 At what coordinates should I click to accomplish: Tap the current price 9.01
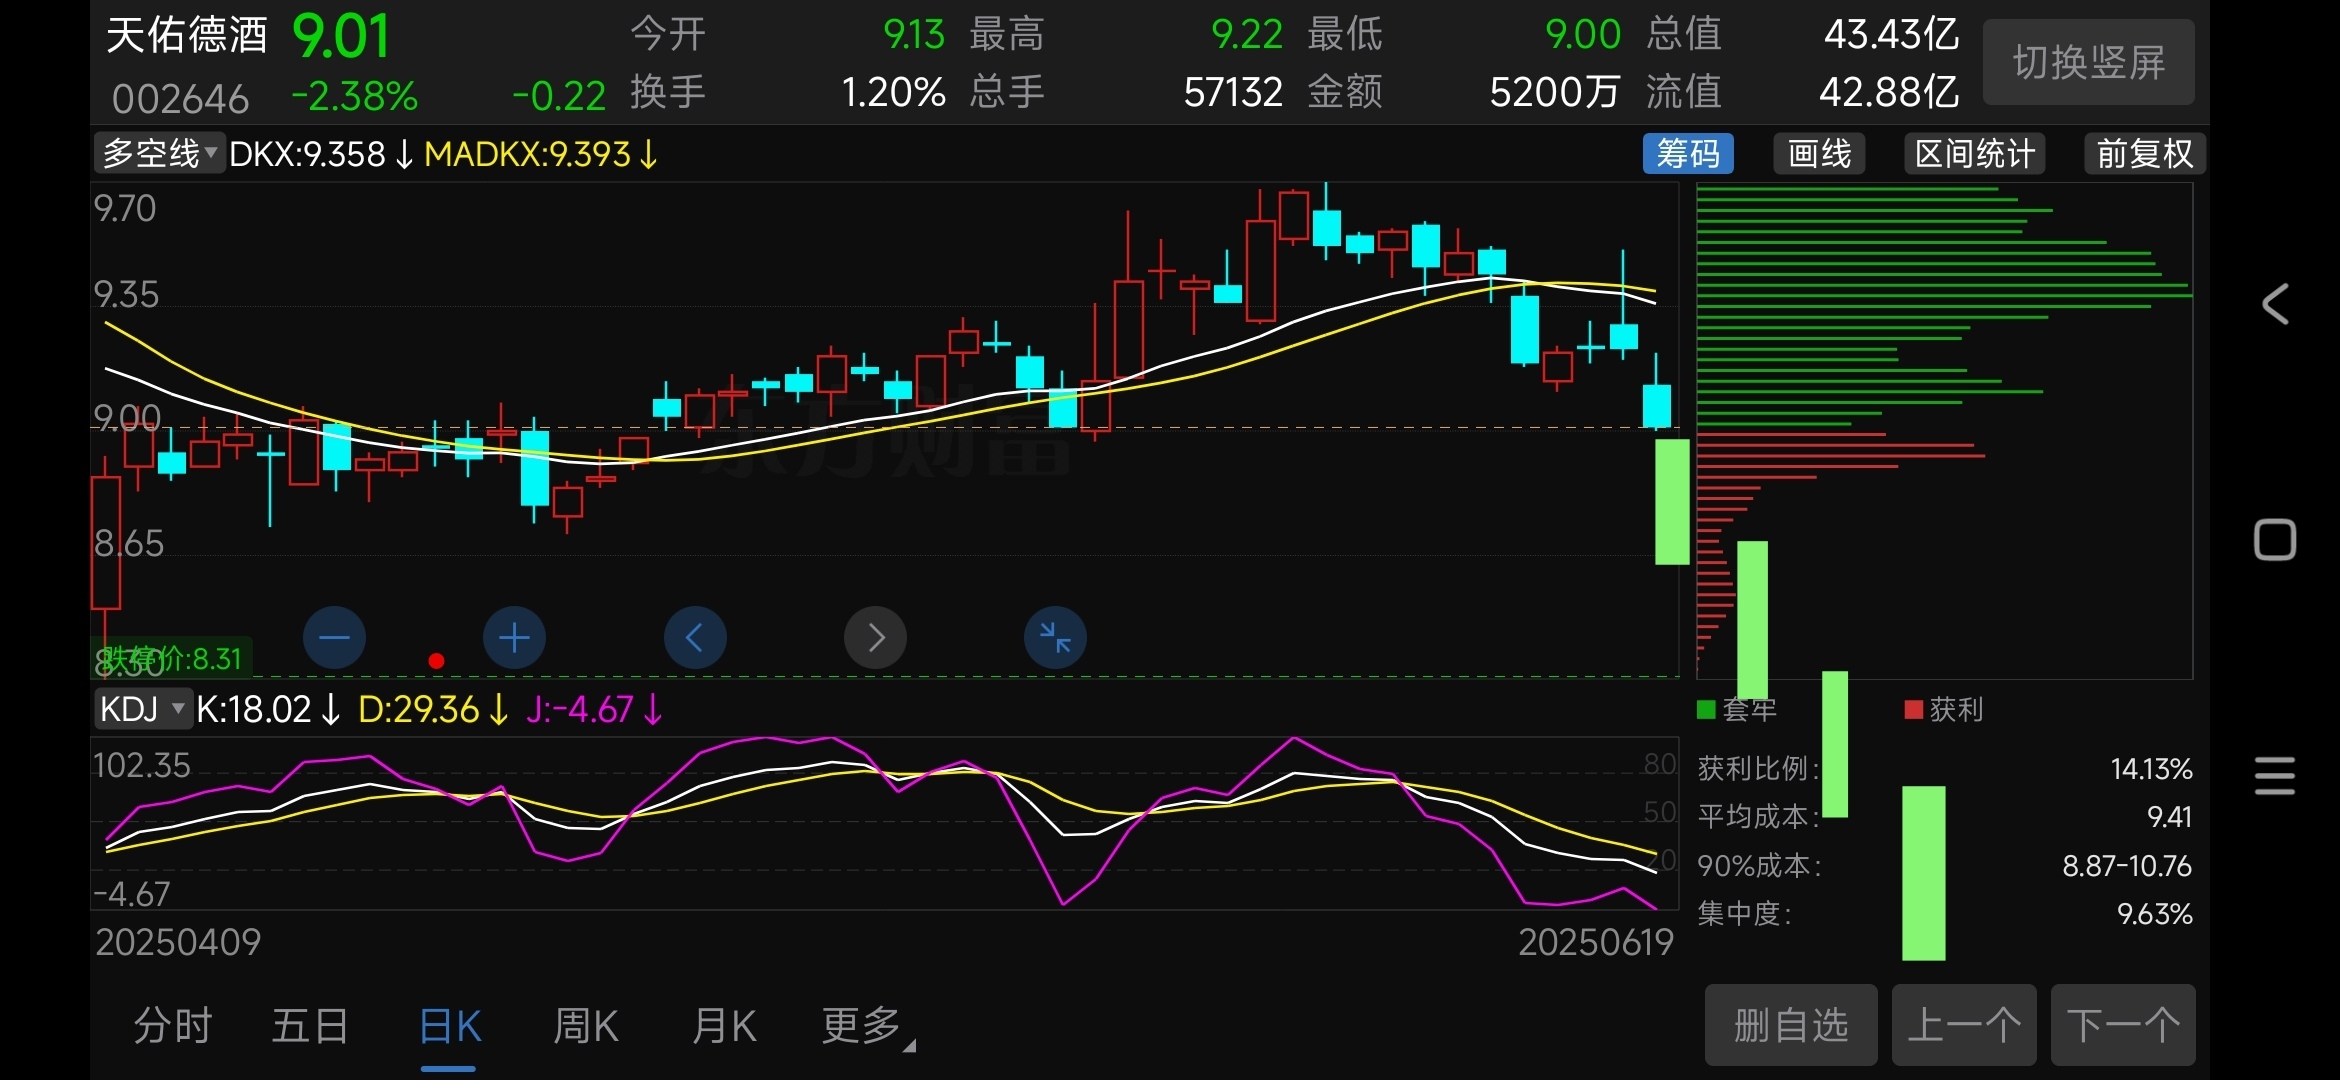click(x=341, y=37)
